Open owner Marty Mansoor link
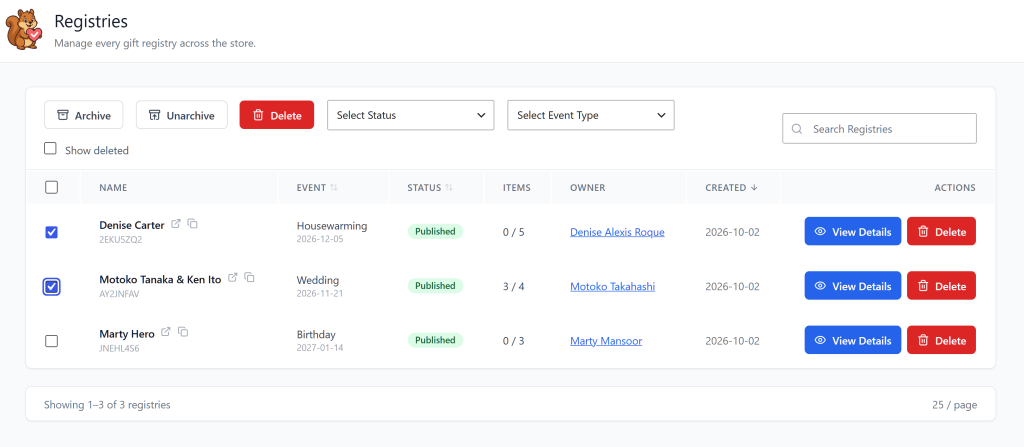This screenshot has width=1024, height=447. [606, 340]
